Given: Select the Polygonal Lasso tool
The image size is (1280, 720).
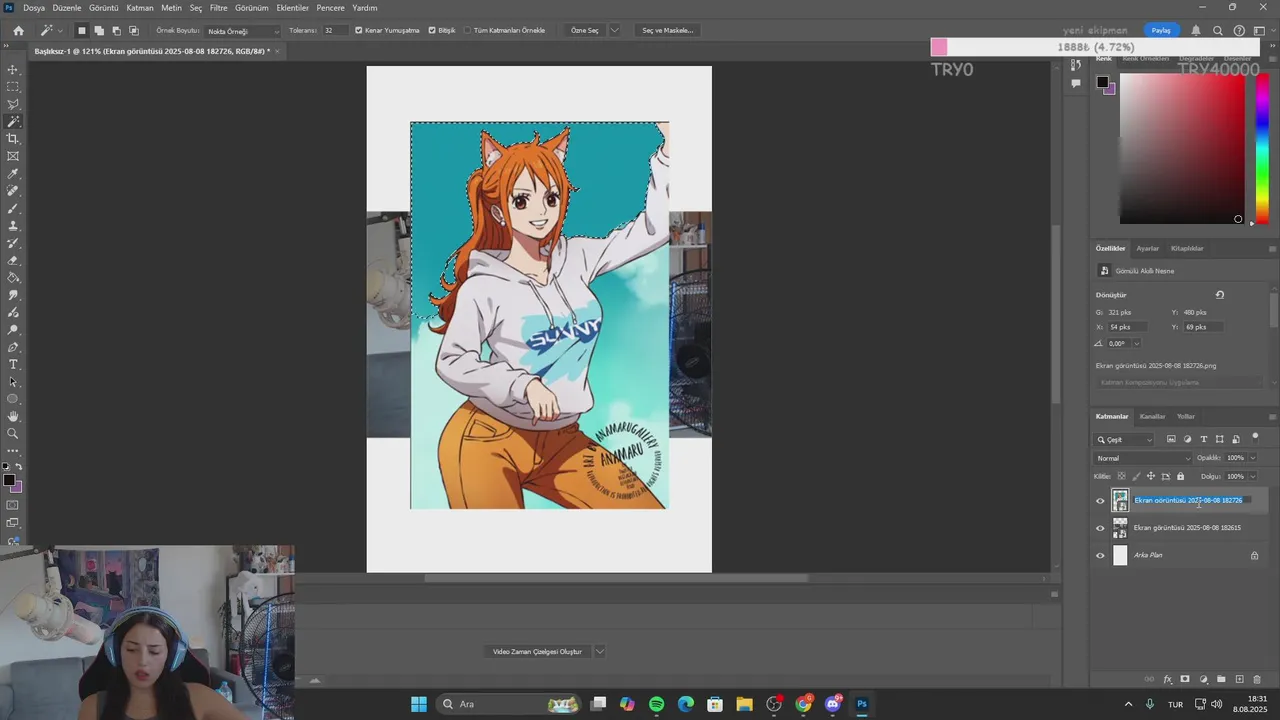Looking at the screenshot, I should pos(13,104).
